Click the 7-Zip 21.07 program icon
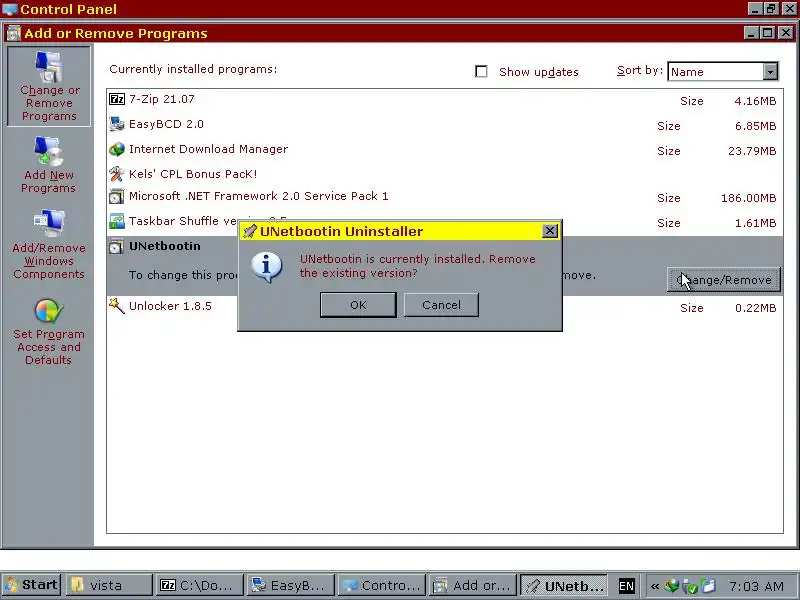 click(117, 99)
